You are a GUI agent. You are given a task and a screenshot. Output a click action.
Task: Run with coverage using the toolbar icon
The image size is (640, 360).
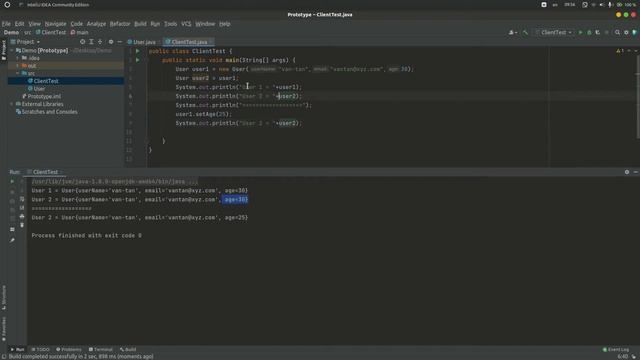coord(598,32)
